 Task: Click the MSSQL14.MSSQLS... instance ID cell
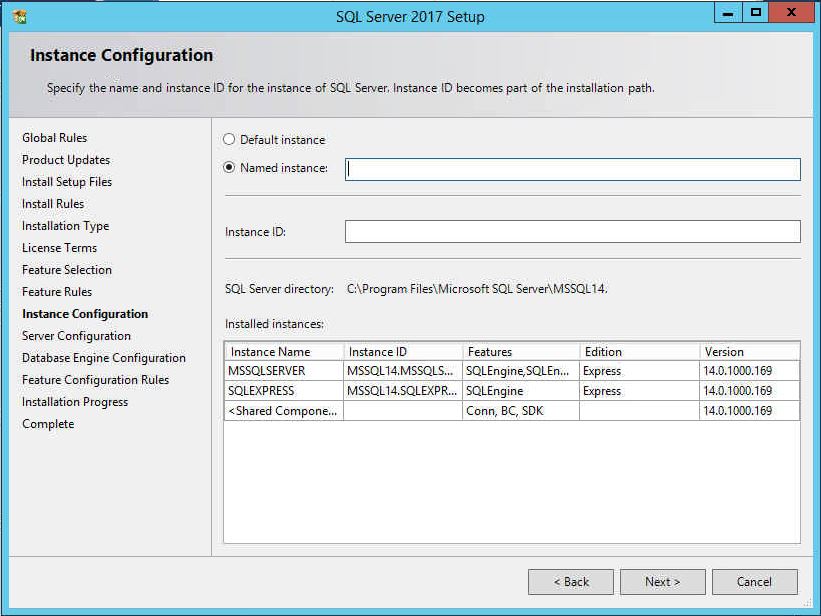click(402, 371)
